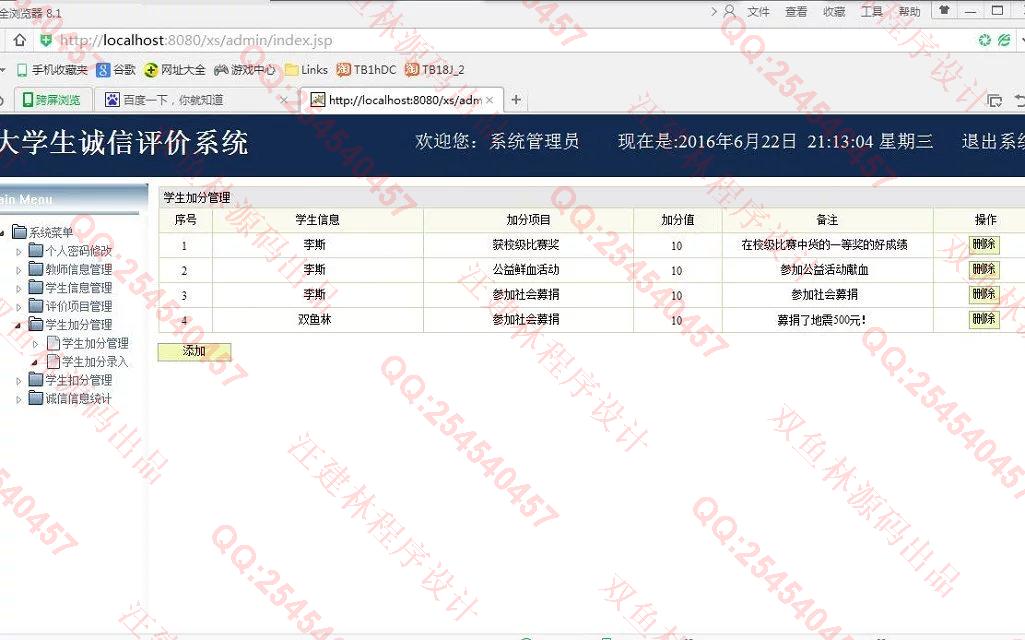Image resolution: width=1025 pixels, height=640 pixels.
Task: Click the tab list icon right of tabs
Action: coord(994,101)
